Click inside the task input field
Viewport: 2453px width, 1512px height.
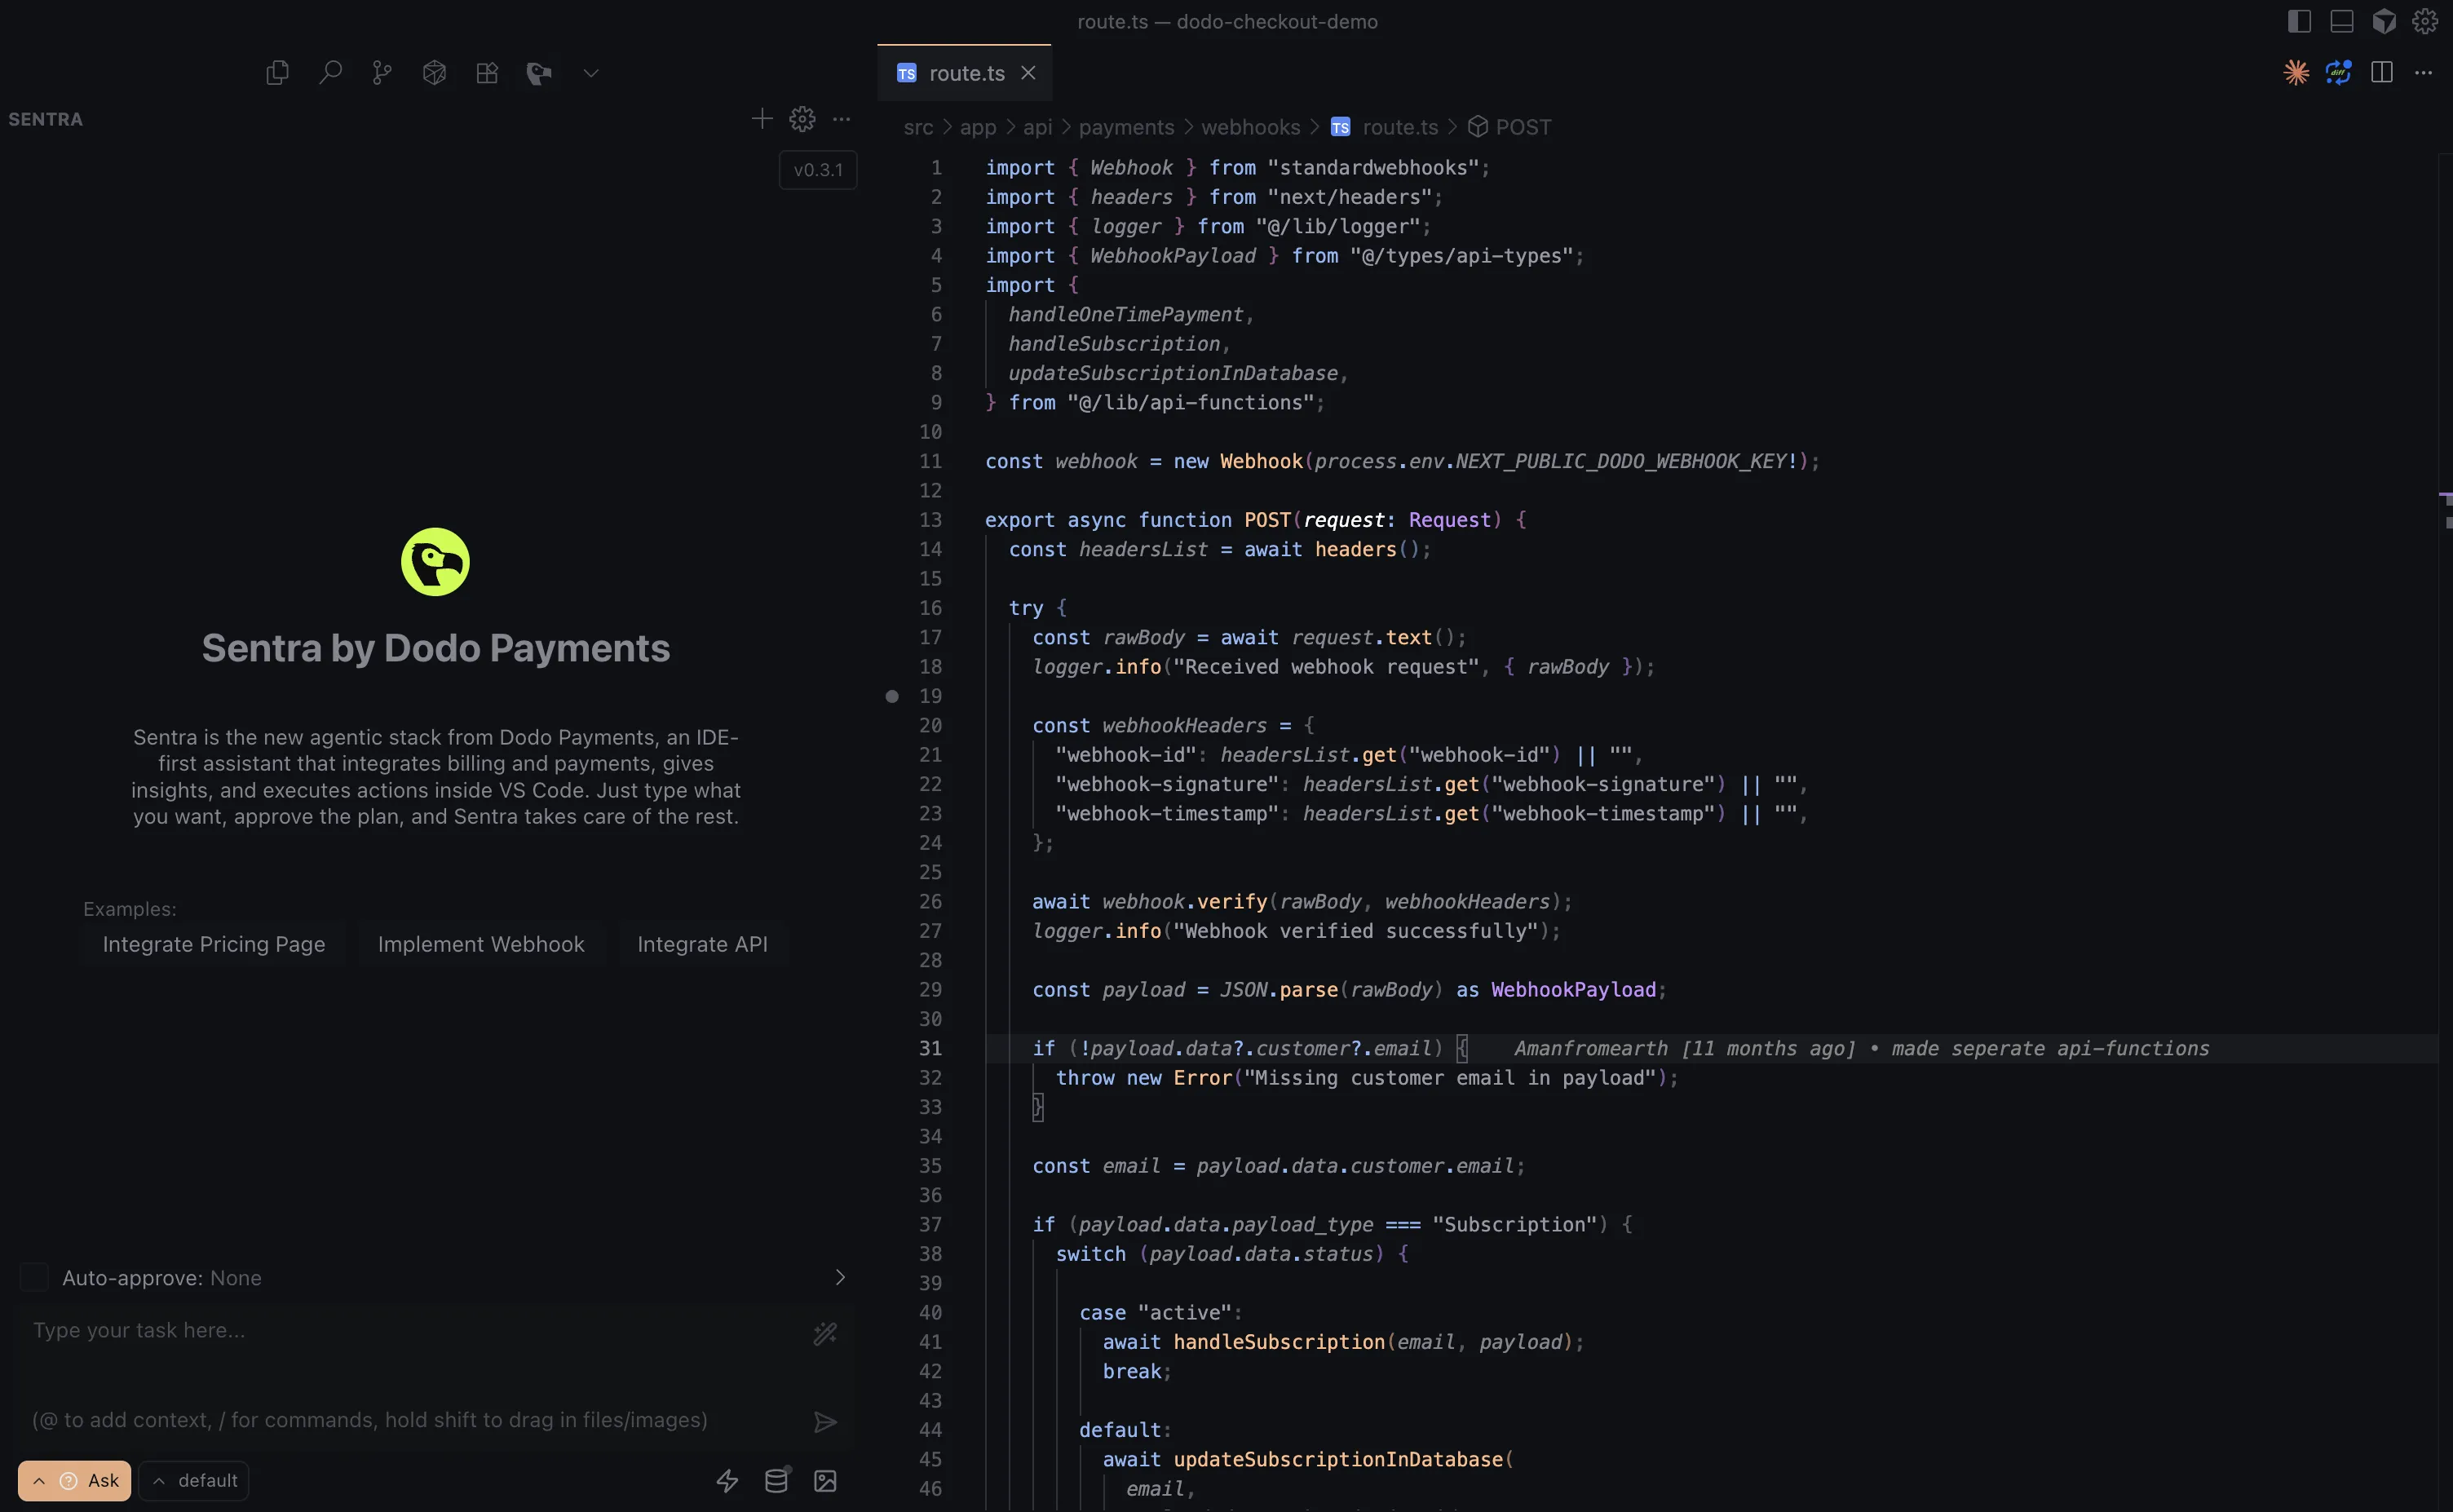point(400,1330)
